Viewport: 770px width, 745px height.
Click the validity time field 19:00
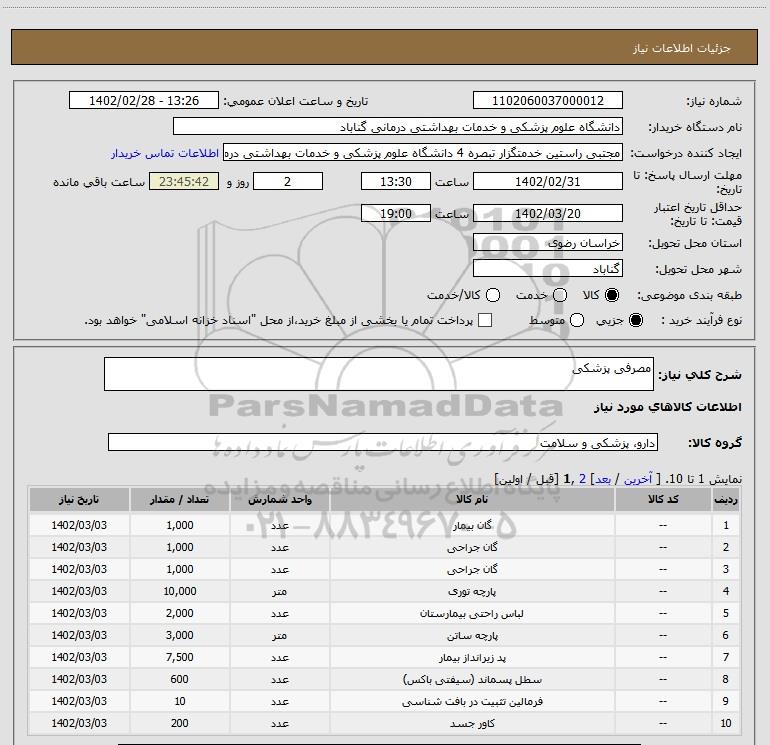coord(396,213)
